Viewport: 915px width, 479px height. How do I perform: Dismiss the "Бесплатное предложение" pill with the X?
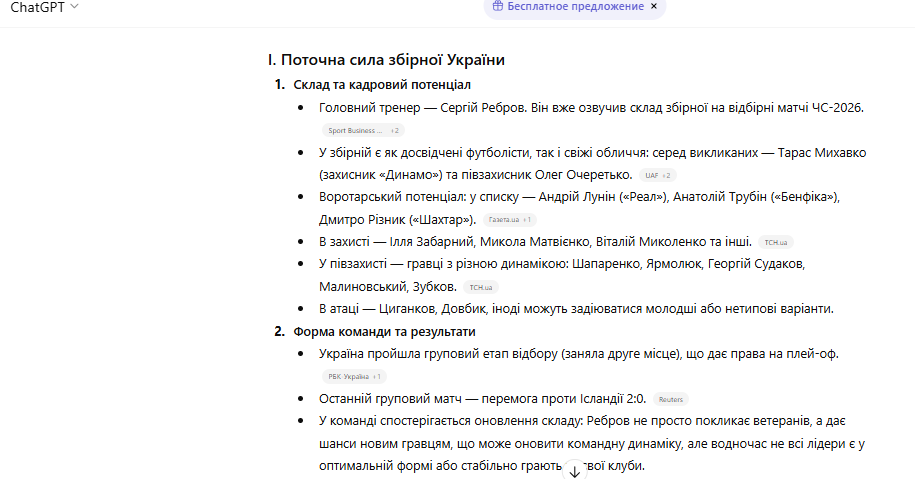[x=654, y=6]
